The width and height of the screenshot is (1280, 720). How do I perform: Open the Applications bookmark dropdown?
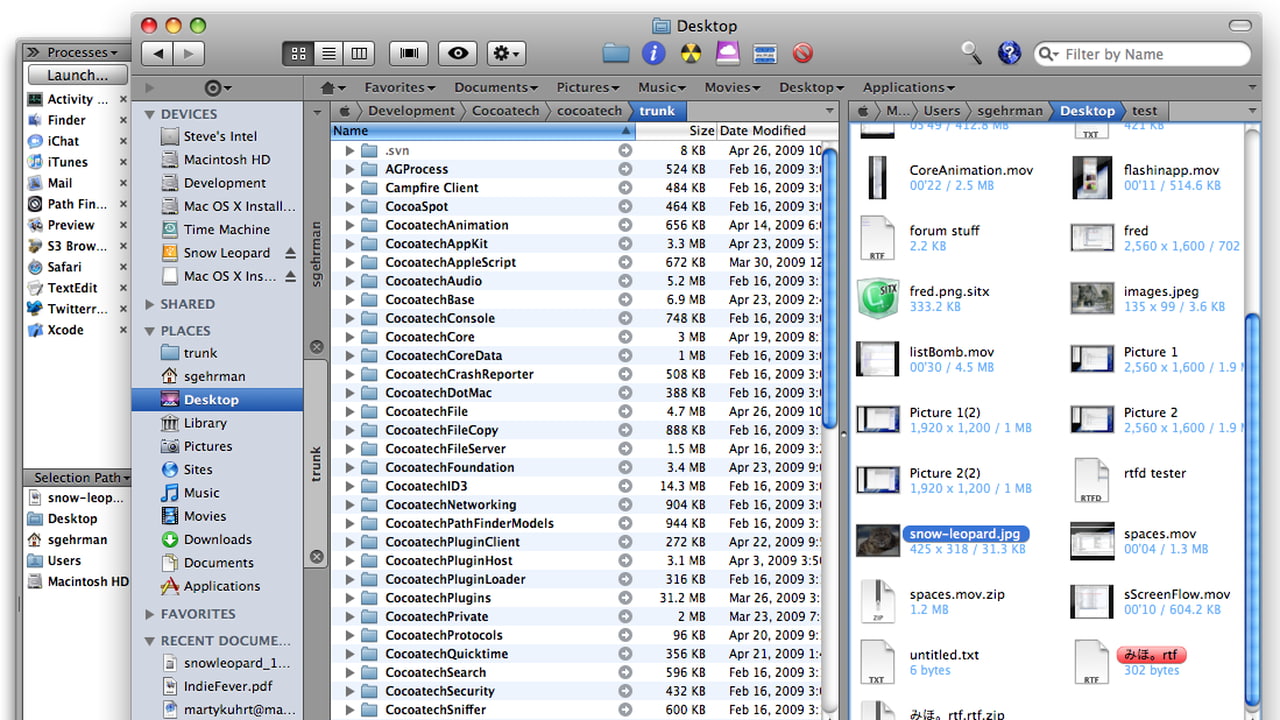point(909,87)
